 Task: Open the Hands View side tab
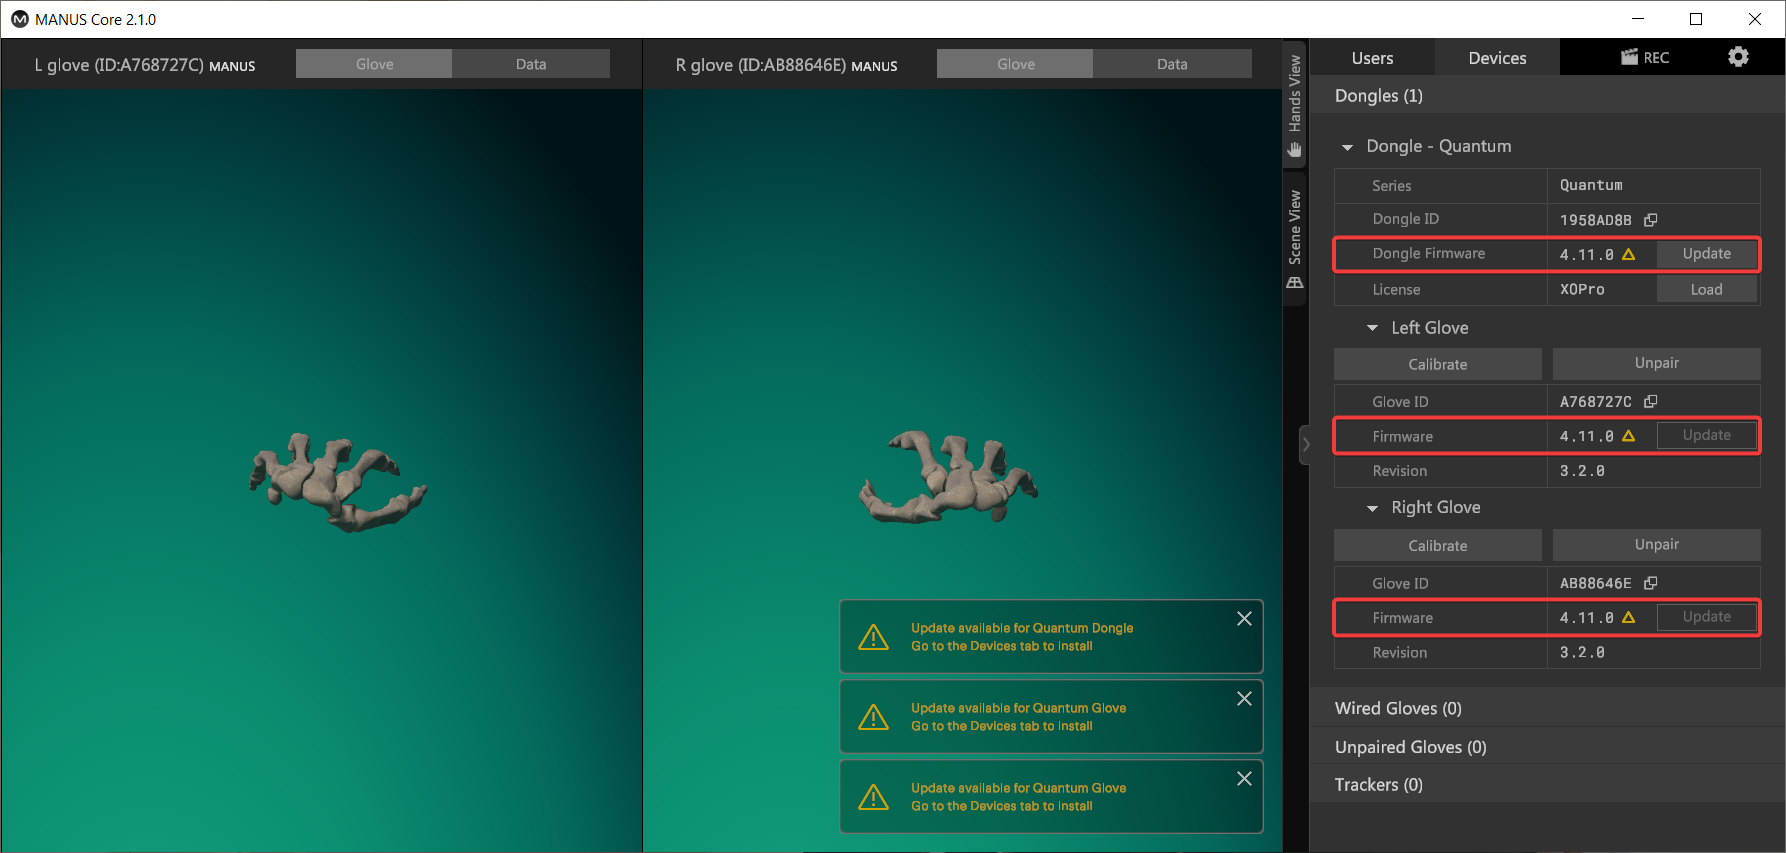click(x=1295, y=105)
